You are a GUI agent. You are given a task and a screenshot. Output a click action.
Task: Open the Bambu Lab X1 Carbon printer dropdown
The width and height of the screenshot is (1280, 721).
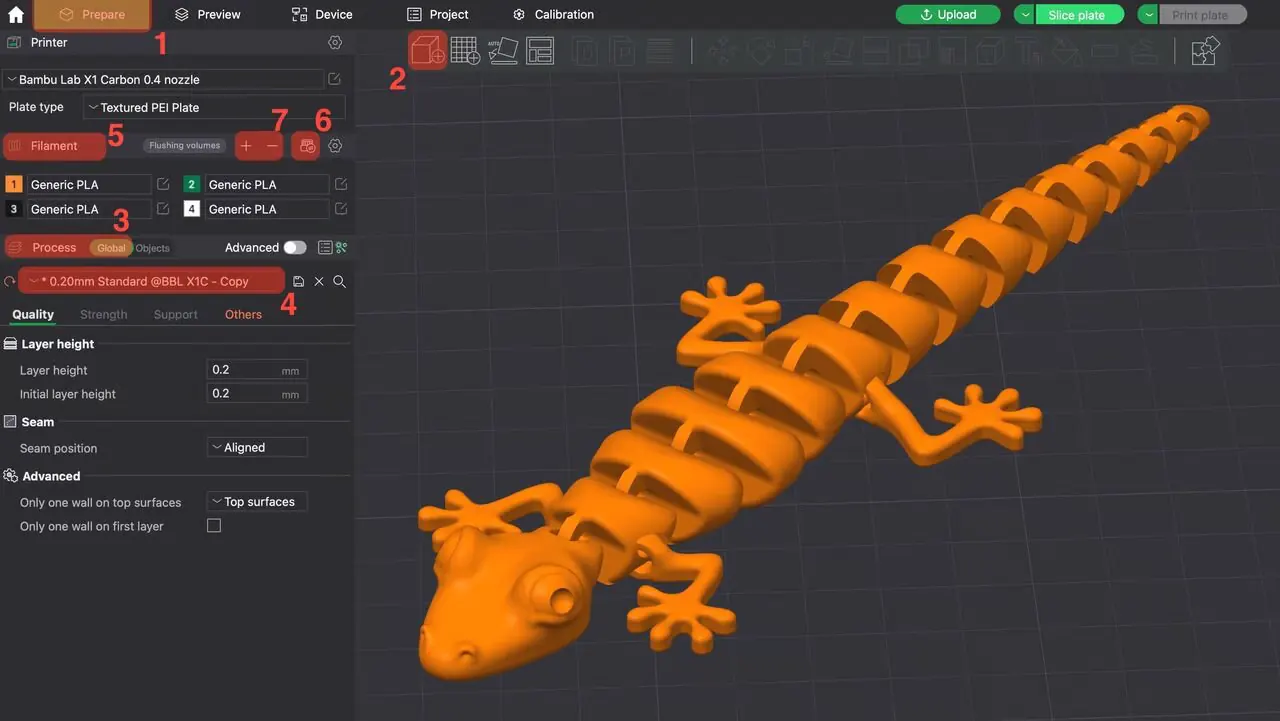163,79
